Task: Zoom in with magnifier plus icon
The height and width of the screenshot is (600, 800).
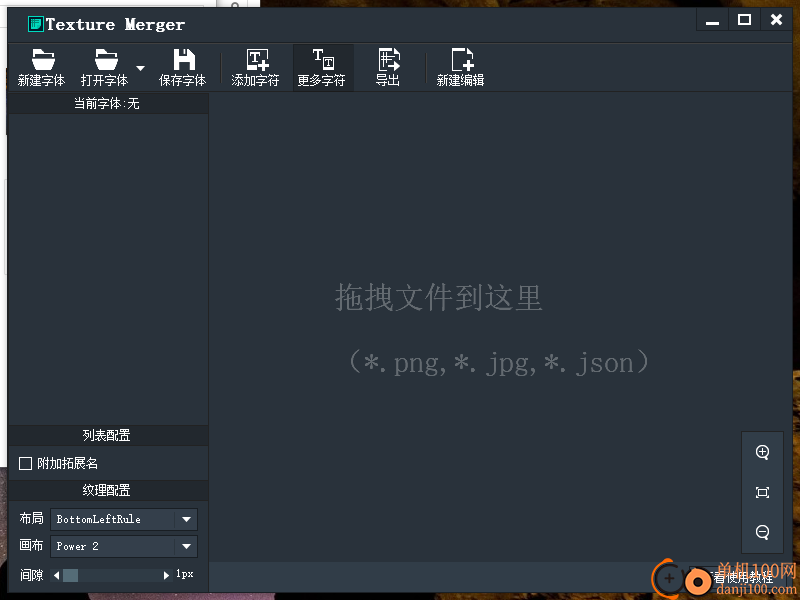Action: point(762,452)
